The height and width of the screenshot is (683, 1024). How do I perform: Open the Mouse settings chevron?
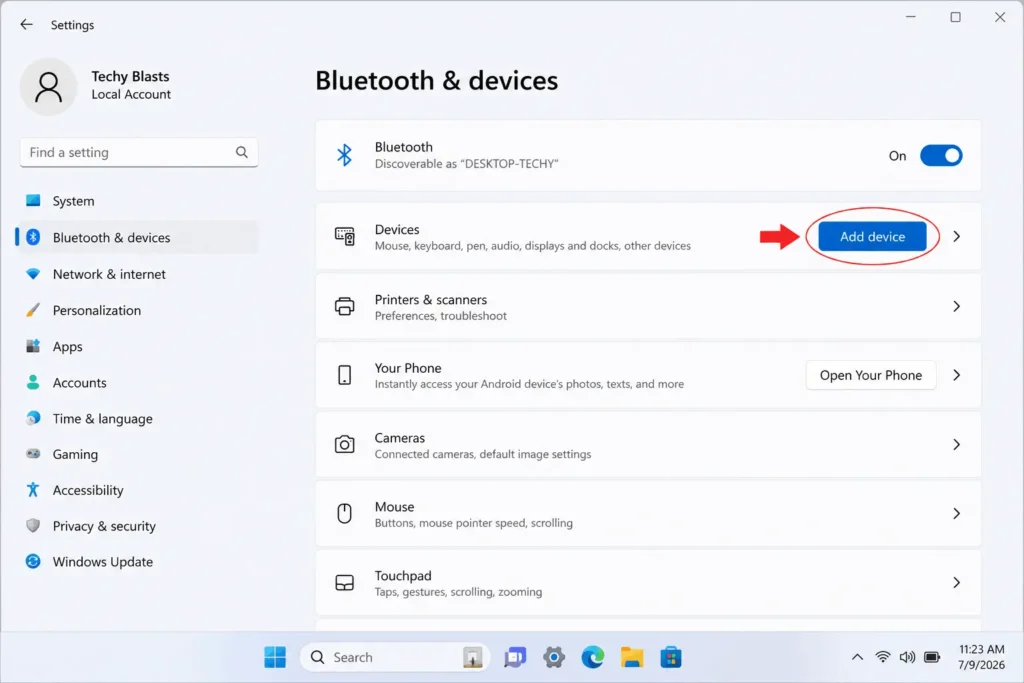(956, 514)
